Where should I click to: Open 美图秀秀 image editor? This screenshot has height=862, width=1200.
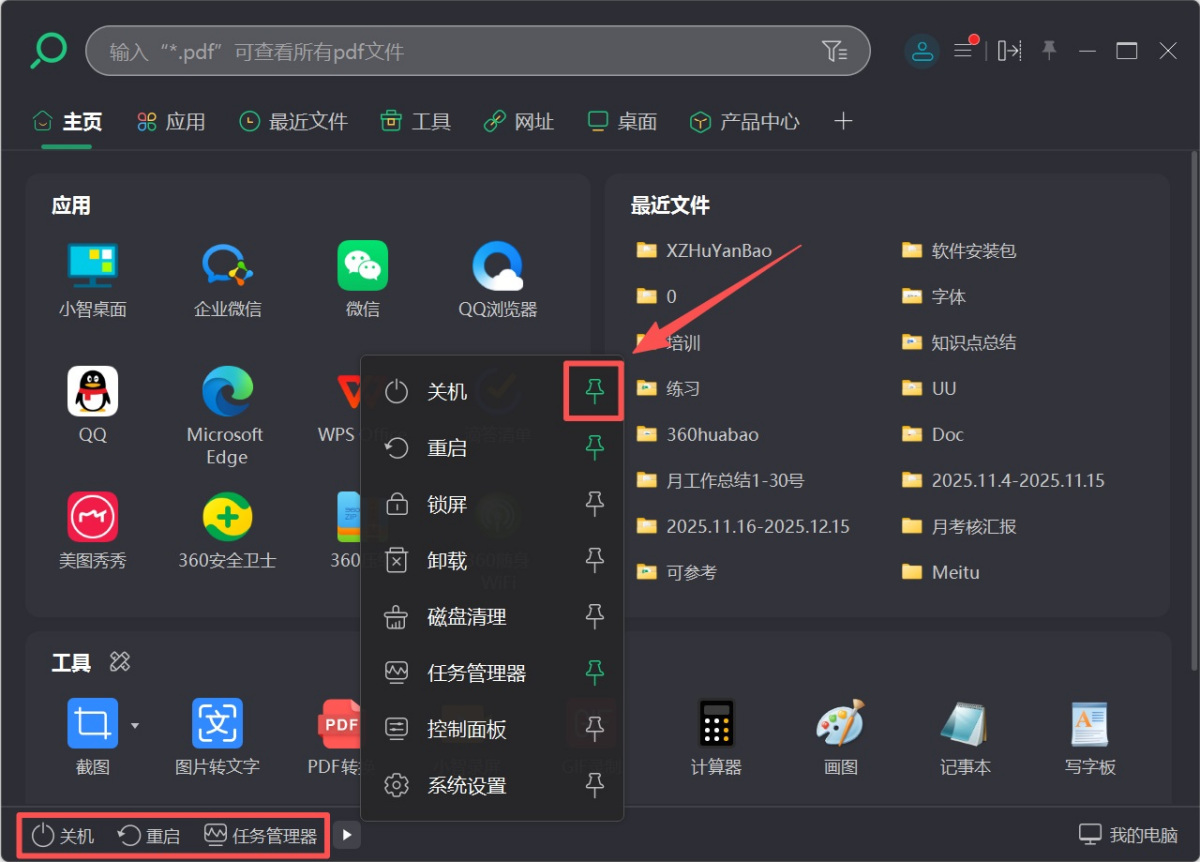pos(92,530)
